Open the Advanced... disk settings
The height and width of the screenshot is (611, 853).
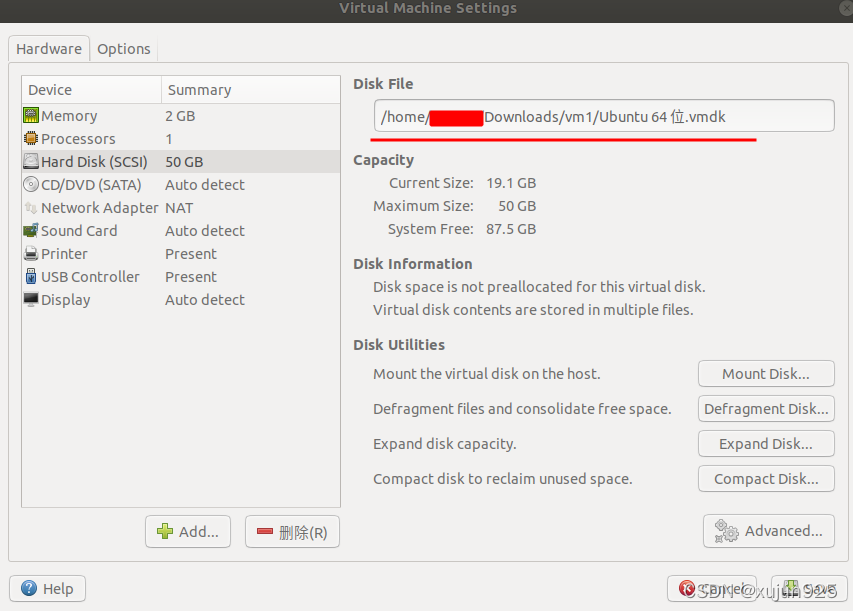pos(769,530)
